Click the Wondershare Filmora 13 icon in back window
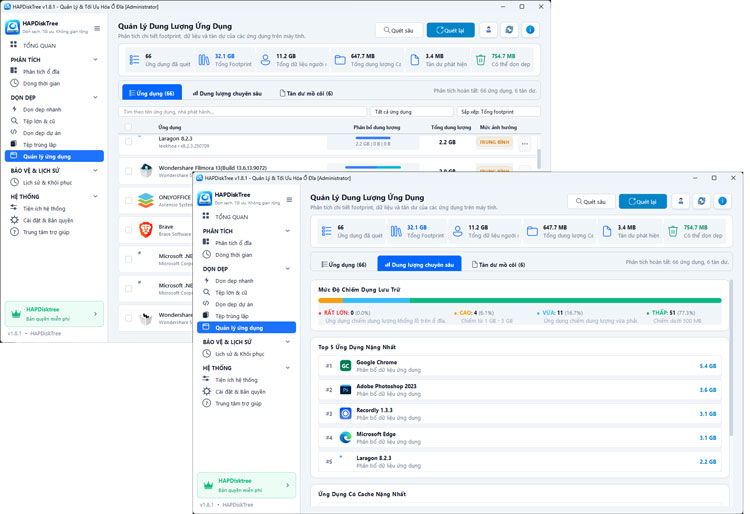750x514 pixels. pos(146,171)
